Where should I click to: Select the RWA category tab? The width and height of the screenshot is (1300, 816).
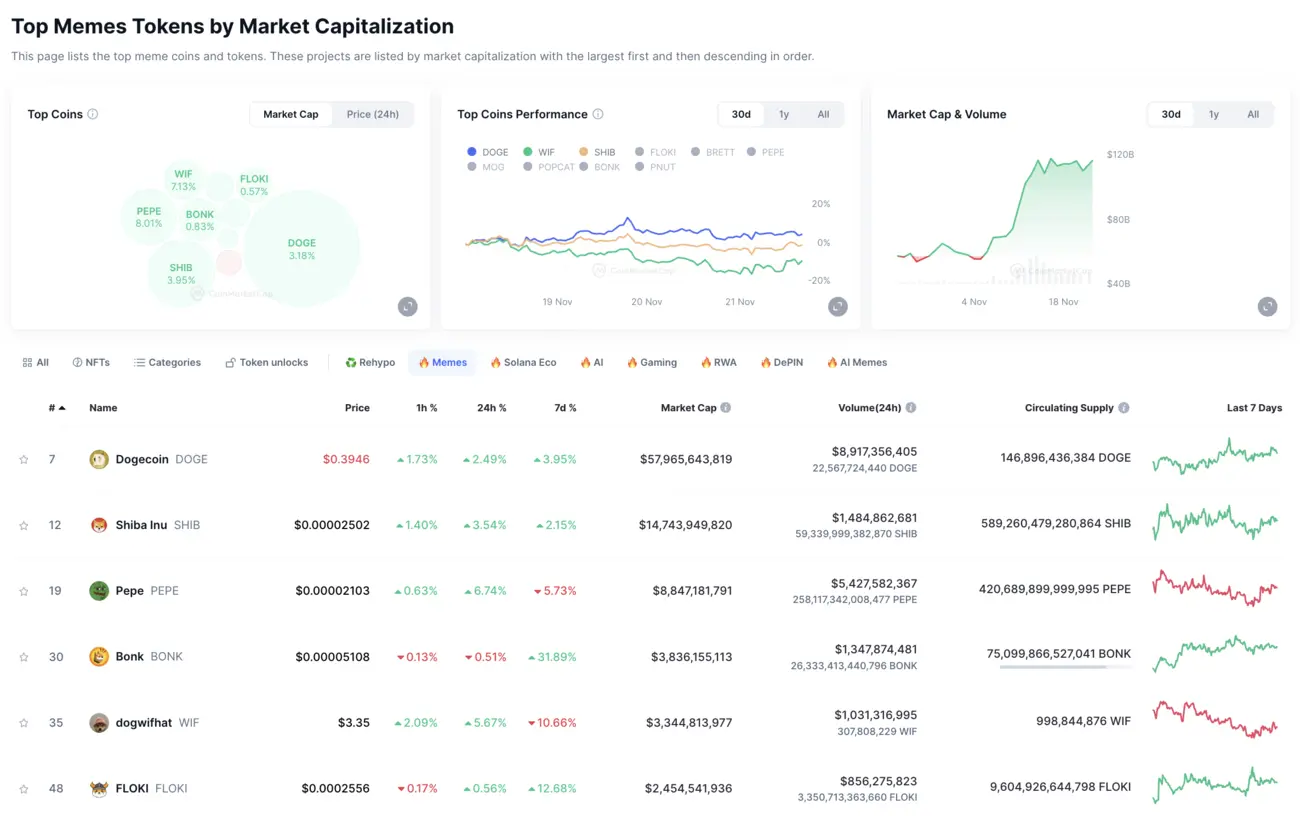point(719,363)
